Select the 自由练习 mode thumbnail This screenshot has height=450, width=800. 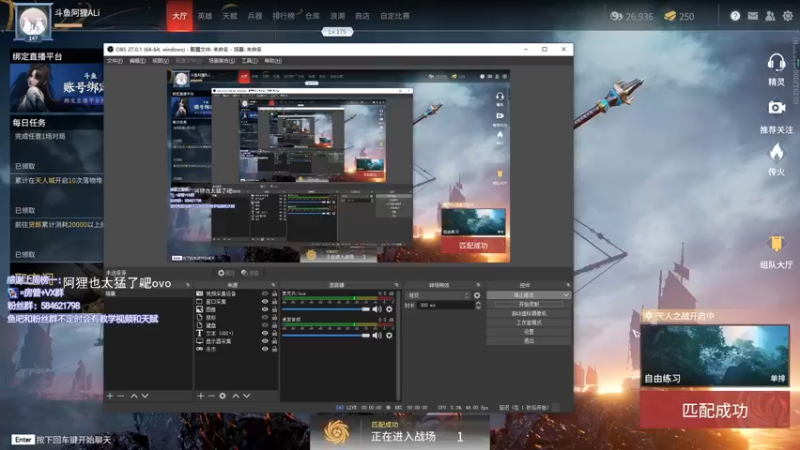pos(715,355)
